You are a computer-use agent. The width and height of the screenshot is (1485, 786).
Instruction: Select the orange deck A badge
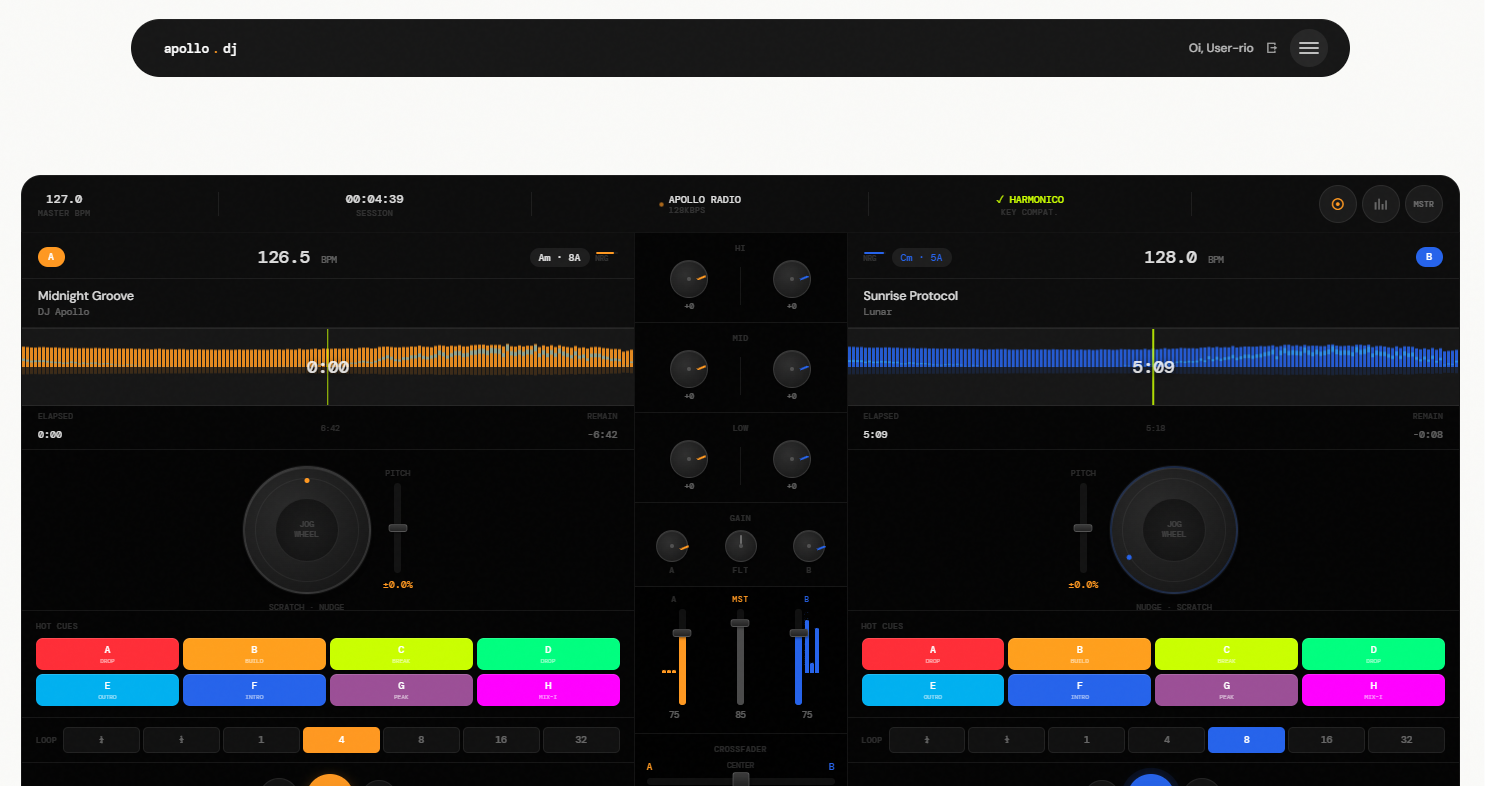click(51, 257)
